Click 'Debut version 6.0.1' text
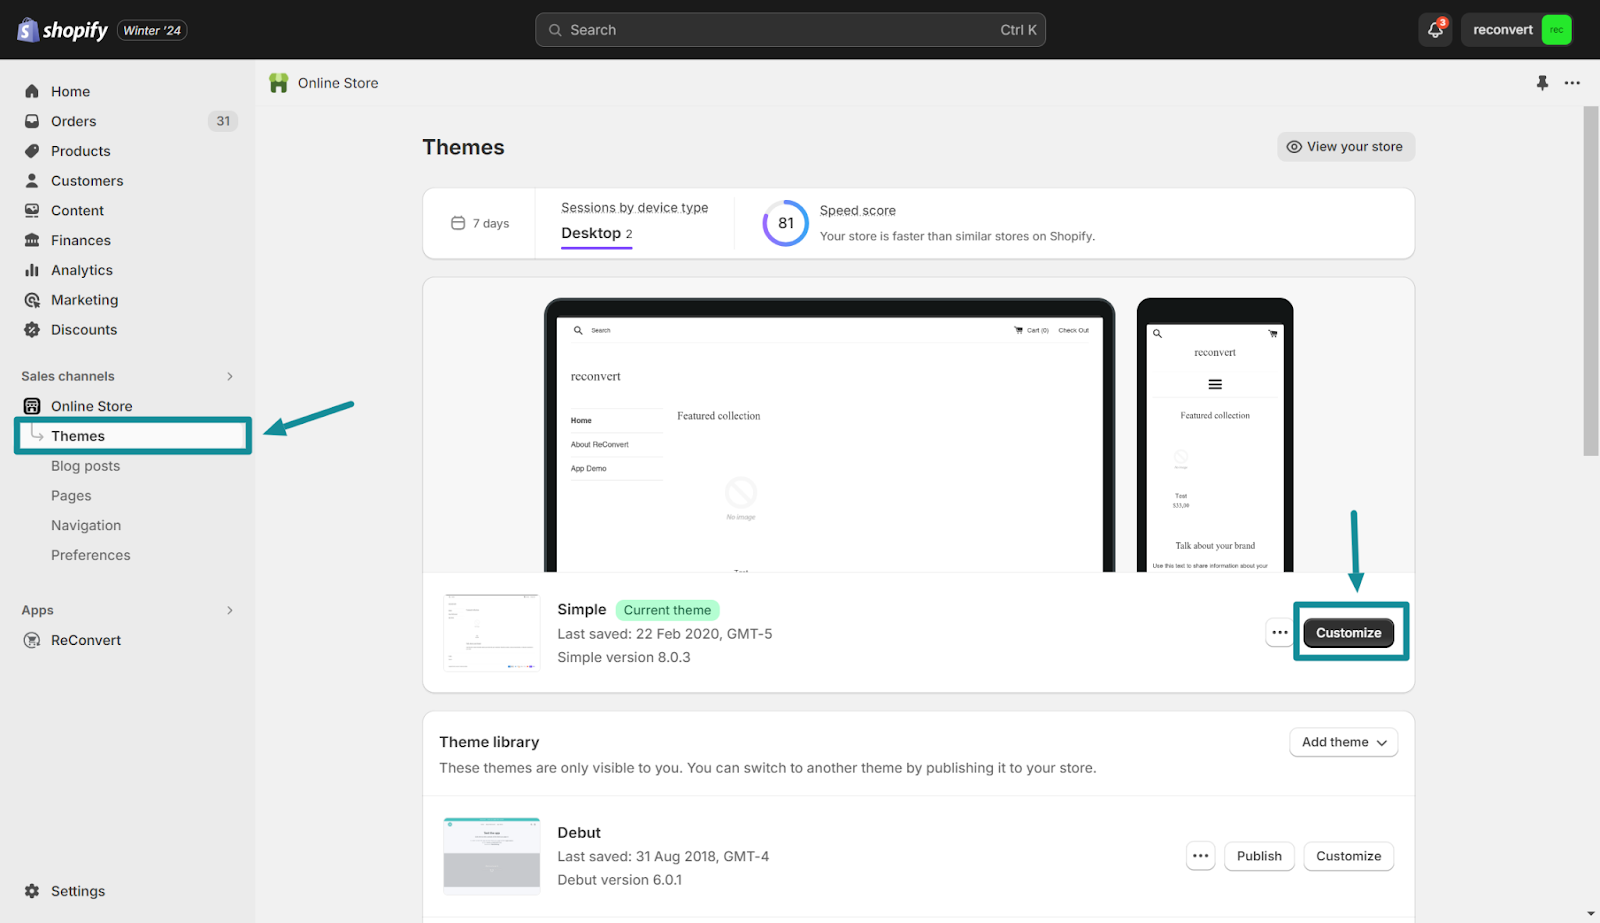Screen dimensions: 1600x923 (x=619, y=880)
